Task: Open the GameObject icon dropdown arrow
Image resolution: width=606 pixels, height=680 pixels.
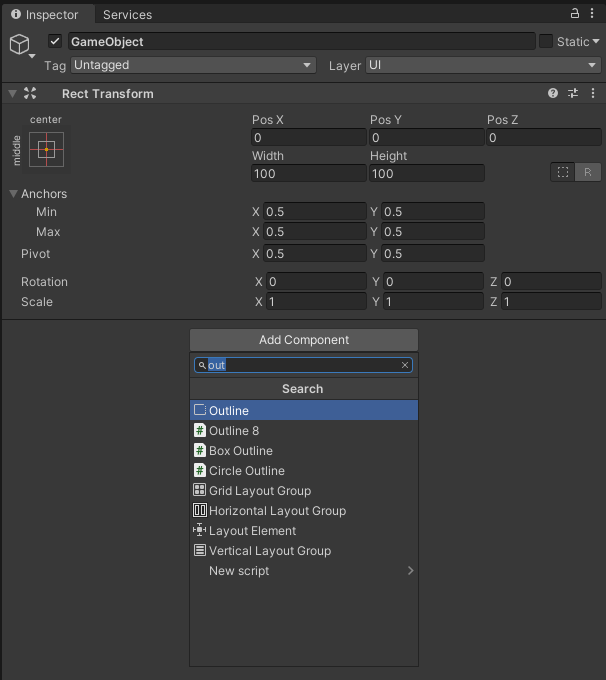Action: [x=32, y=56]
